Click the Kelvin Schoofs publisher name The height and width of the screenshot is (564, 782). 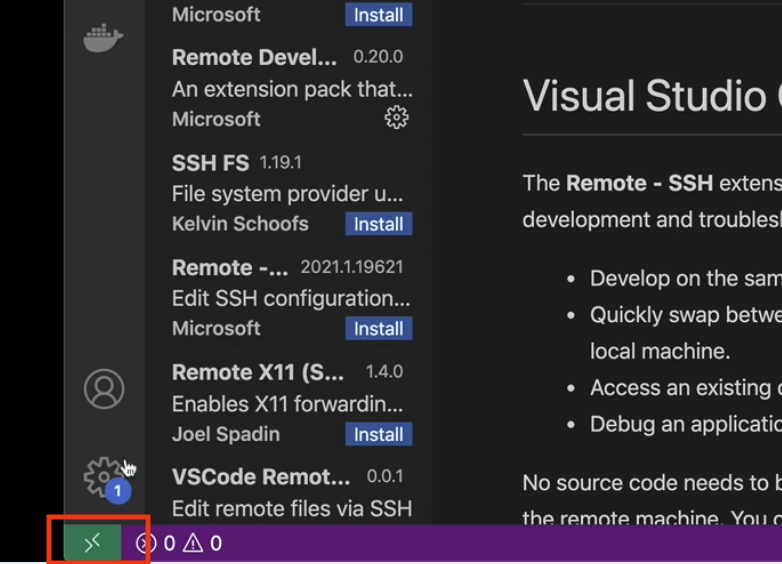[240, 224]
